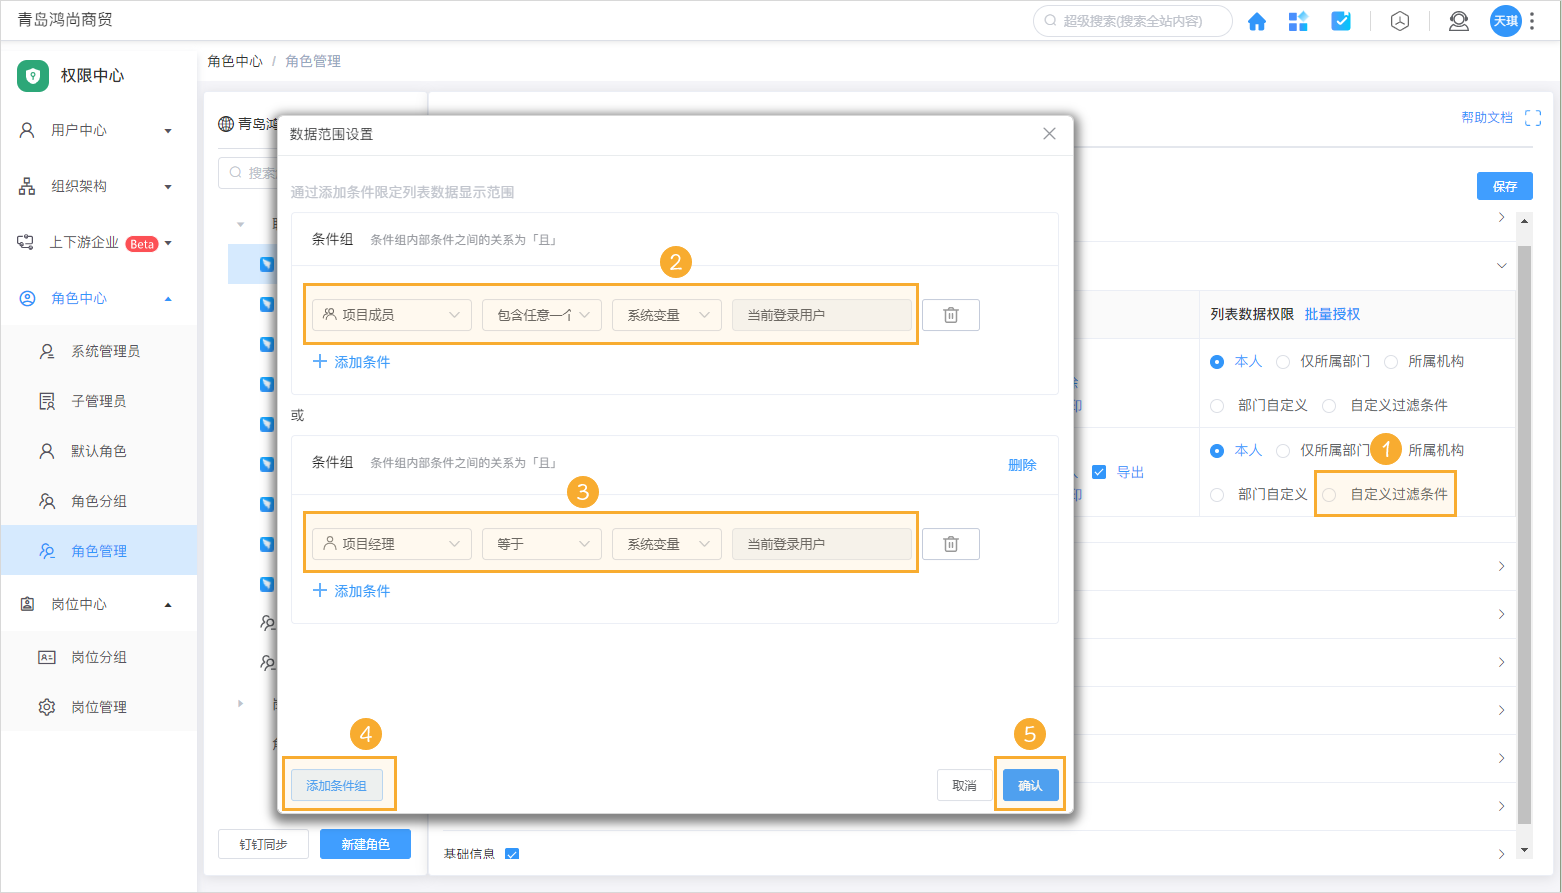Click the workbench grid icon in top bar

tap(1298, 20)
